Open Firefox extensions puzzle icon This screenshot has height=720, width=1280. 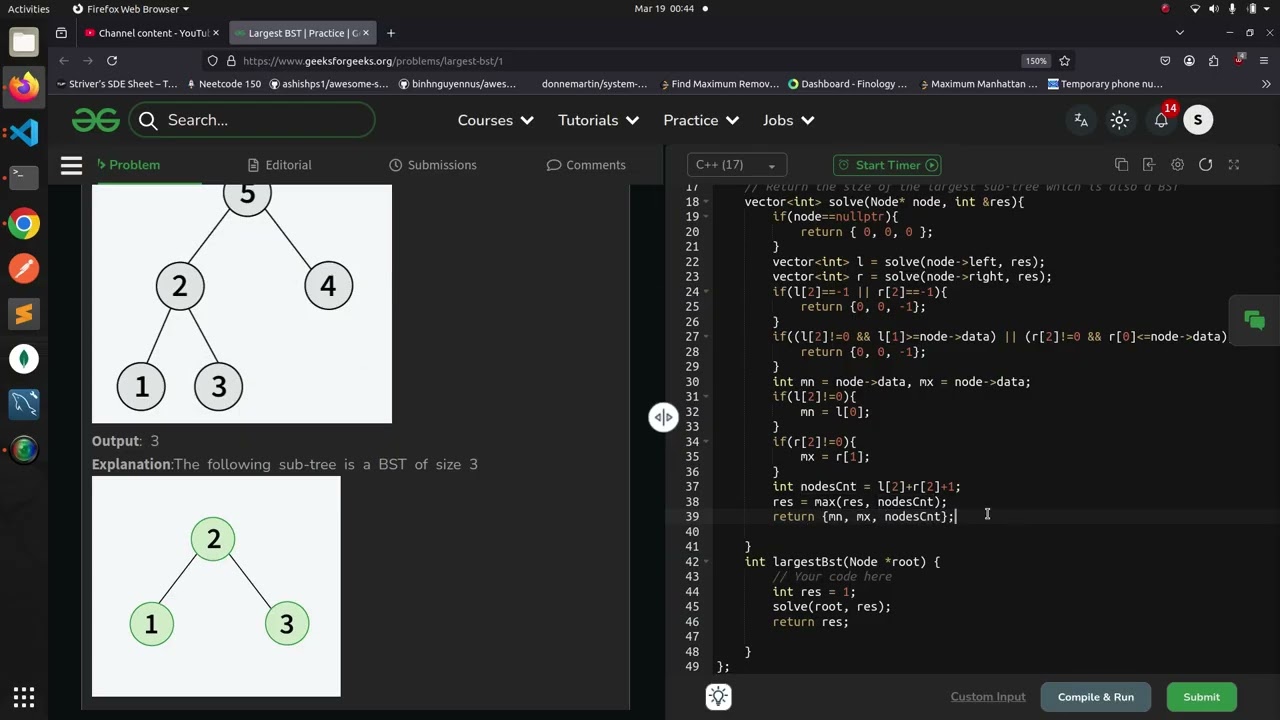(x=1214, y=61)
